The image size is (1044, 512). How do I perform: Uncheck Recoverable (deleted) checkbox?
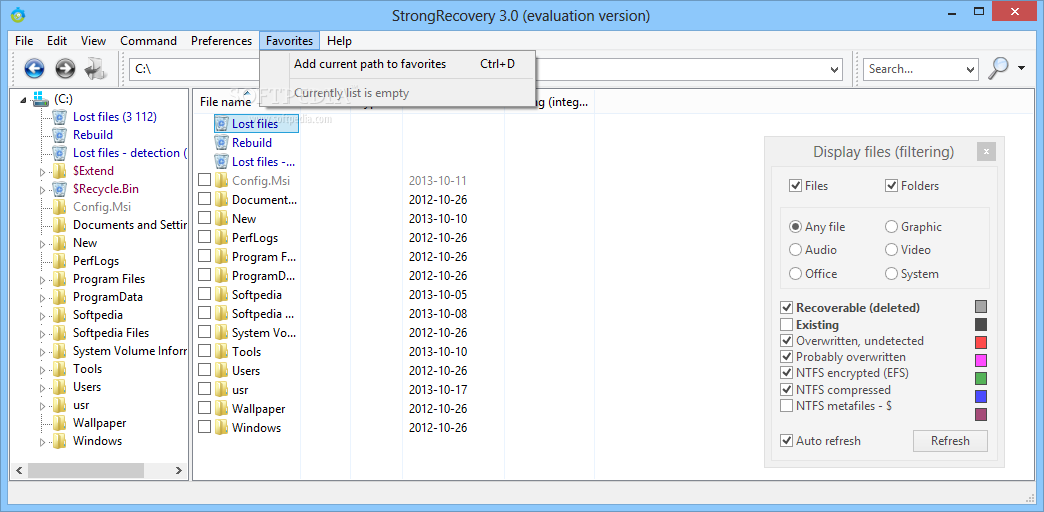click(786, 308)
